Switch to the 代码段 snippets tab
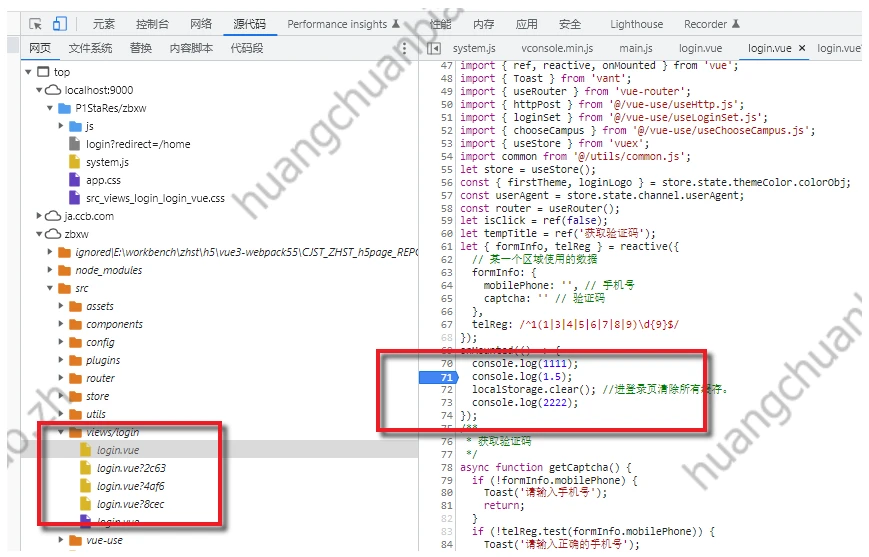This screenshot has width=869, height=557. [247, 48]
